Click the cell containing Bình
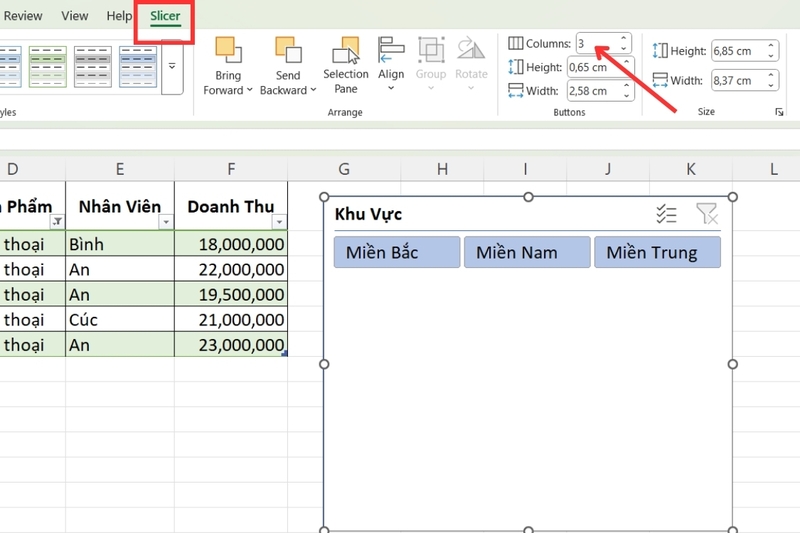The width and height of the screenshot is (800, 533). (x=120, y=244)
